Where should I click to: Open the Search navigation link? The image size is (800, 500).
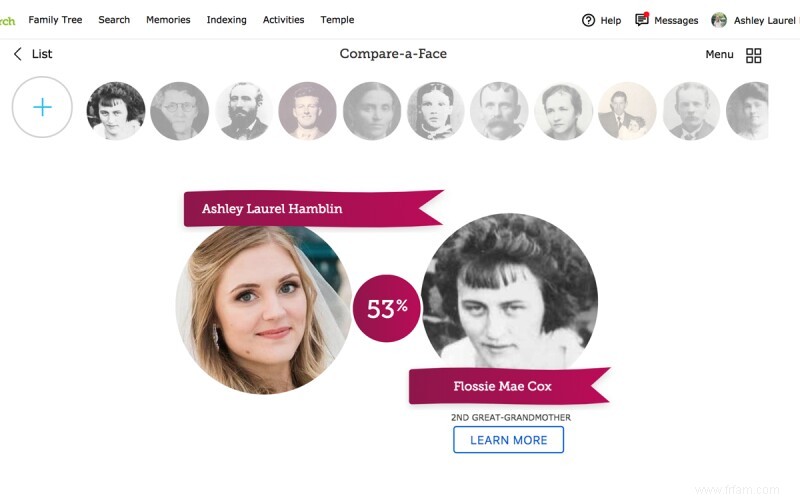click(114, 20)
